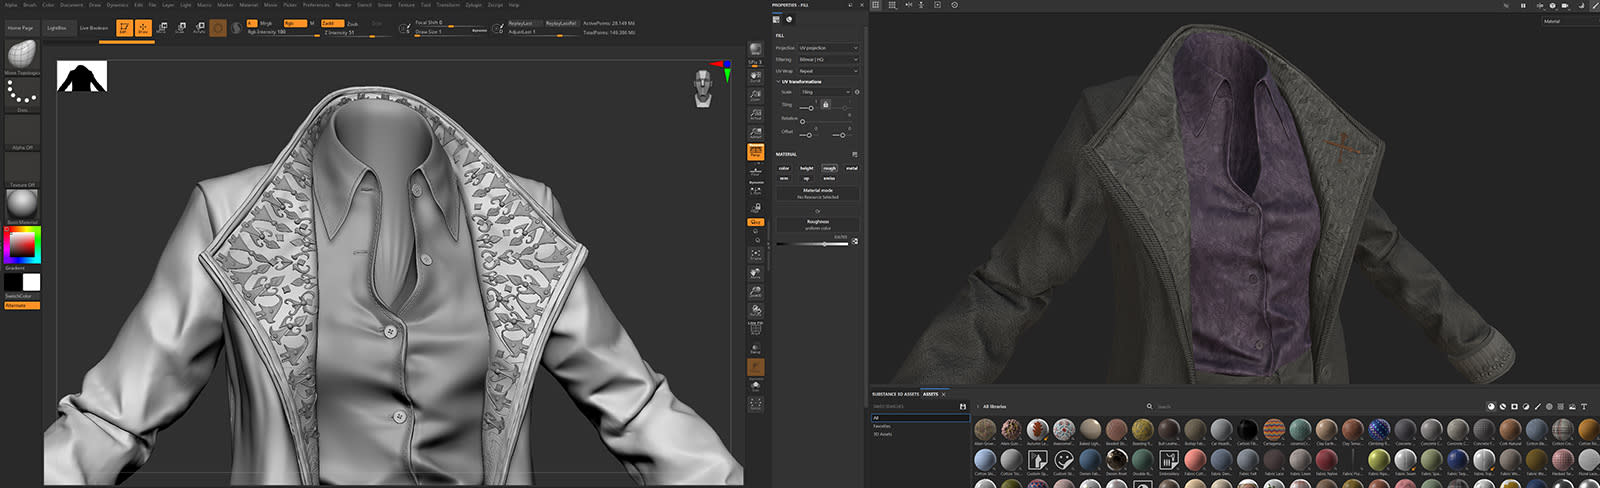
Task: Select the Dots stroke type icon
Action: [22, 93]
